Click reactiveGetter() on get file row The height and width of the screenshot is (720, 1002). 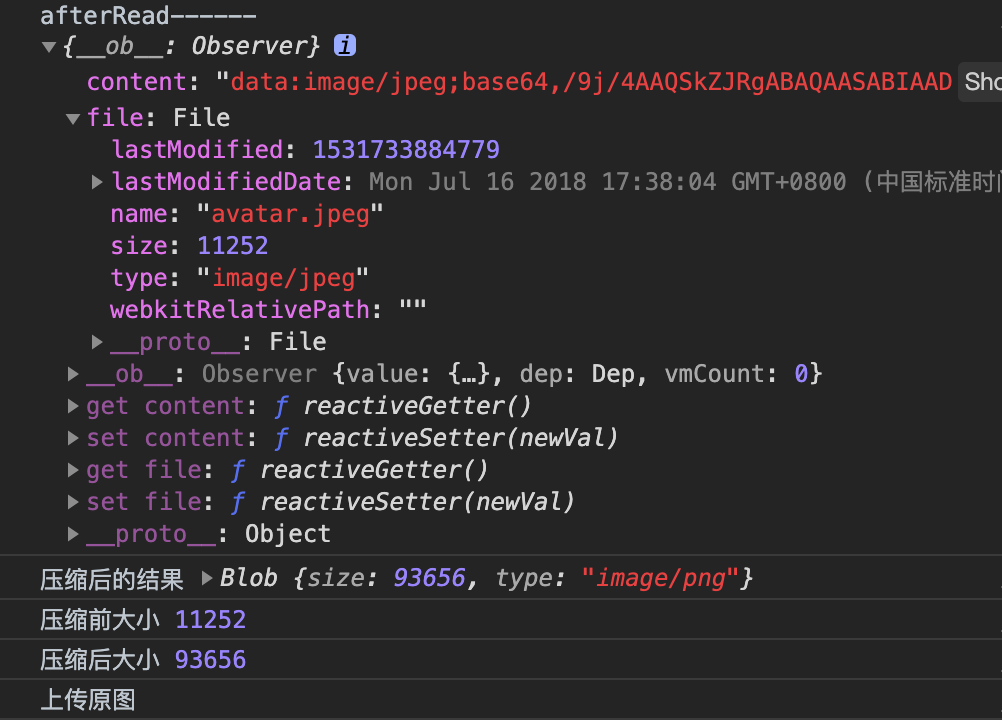click(x=374, y=470)
